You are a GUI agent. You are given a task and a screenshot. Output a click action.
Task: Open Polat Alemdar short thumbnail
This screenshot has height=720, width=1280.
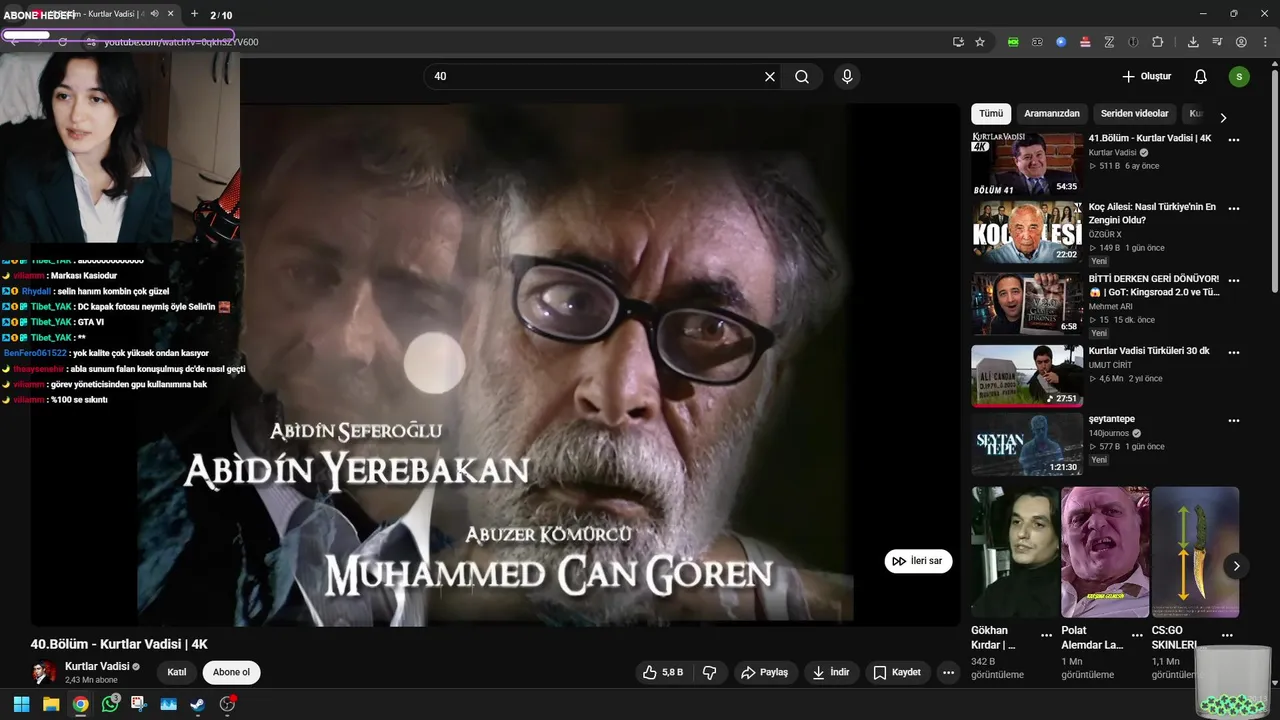tap(1105, 552)
